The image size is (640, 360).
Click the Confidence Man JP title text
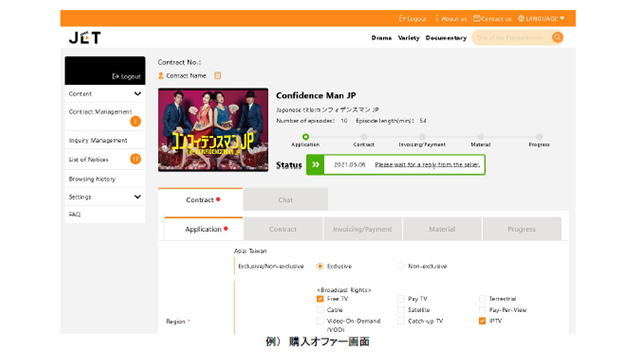[316, 96]
